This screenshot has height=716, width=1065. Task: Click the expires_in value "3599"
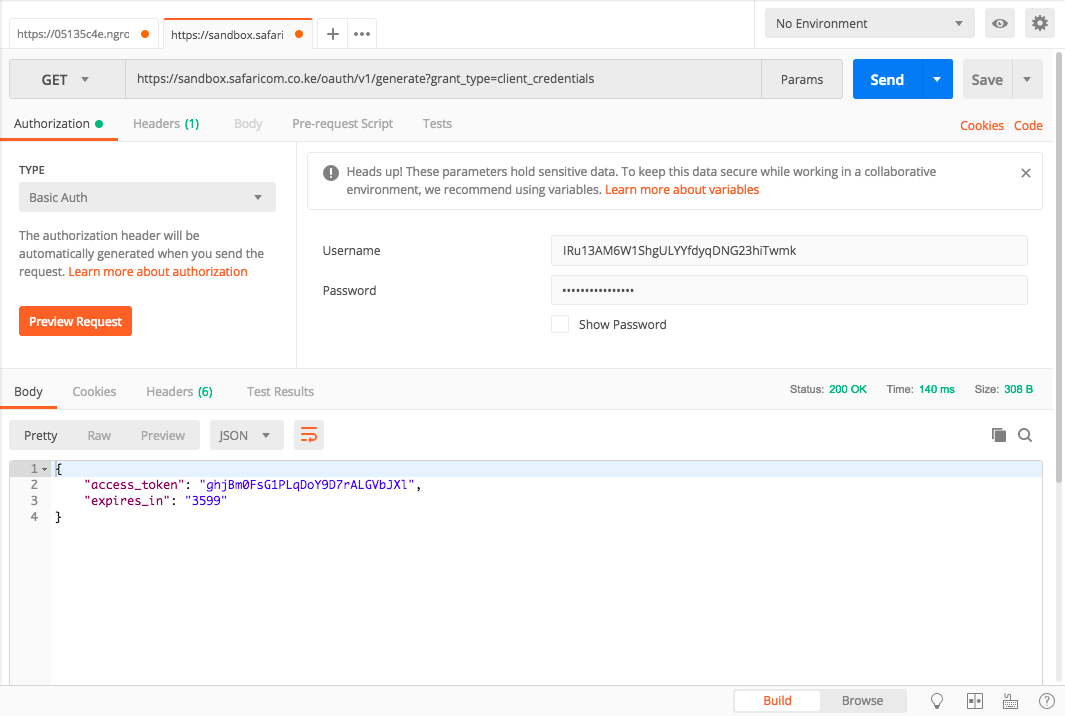click(206, 501)
